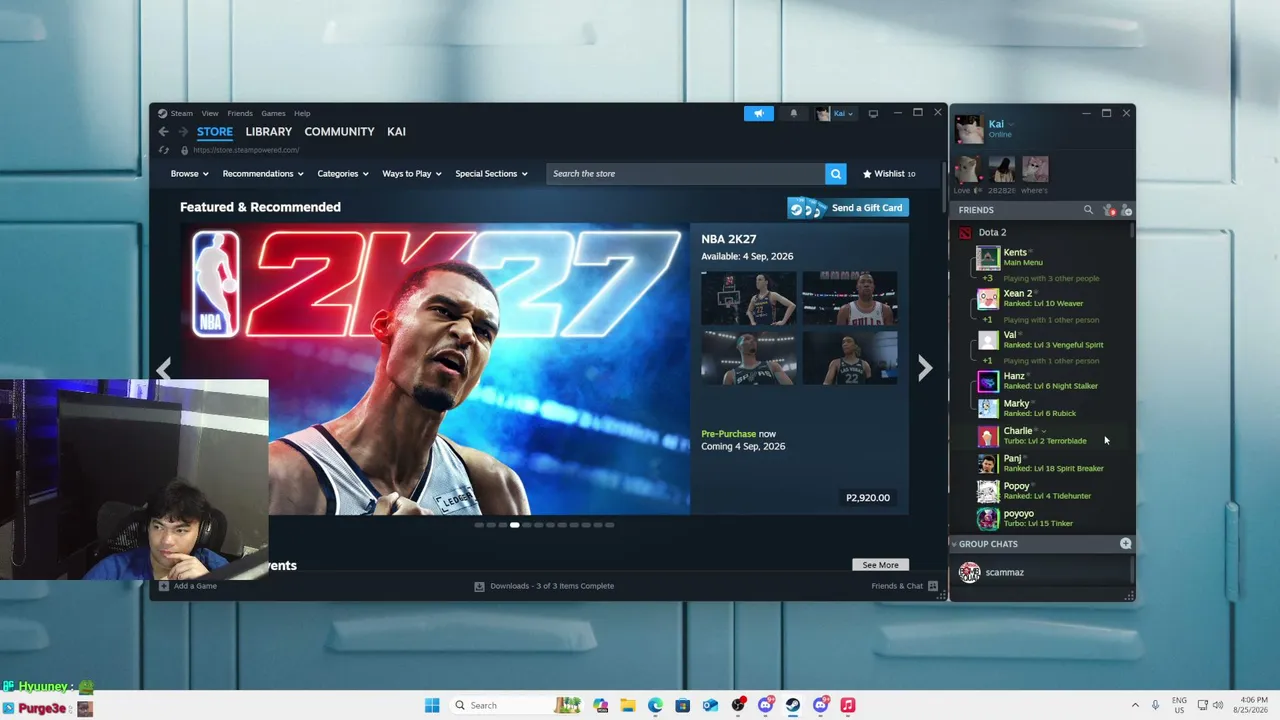Open the Windows Start menu

tap(432, 705)
